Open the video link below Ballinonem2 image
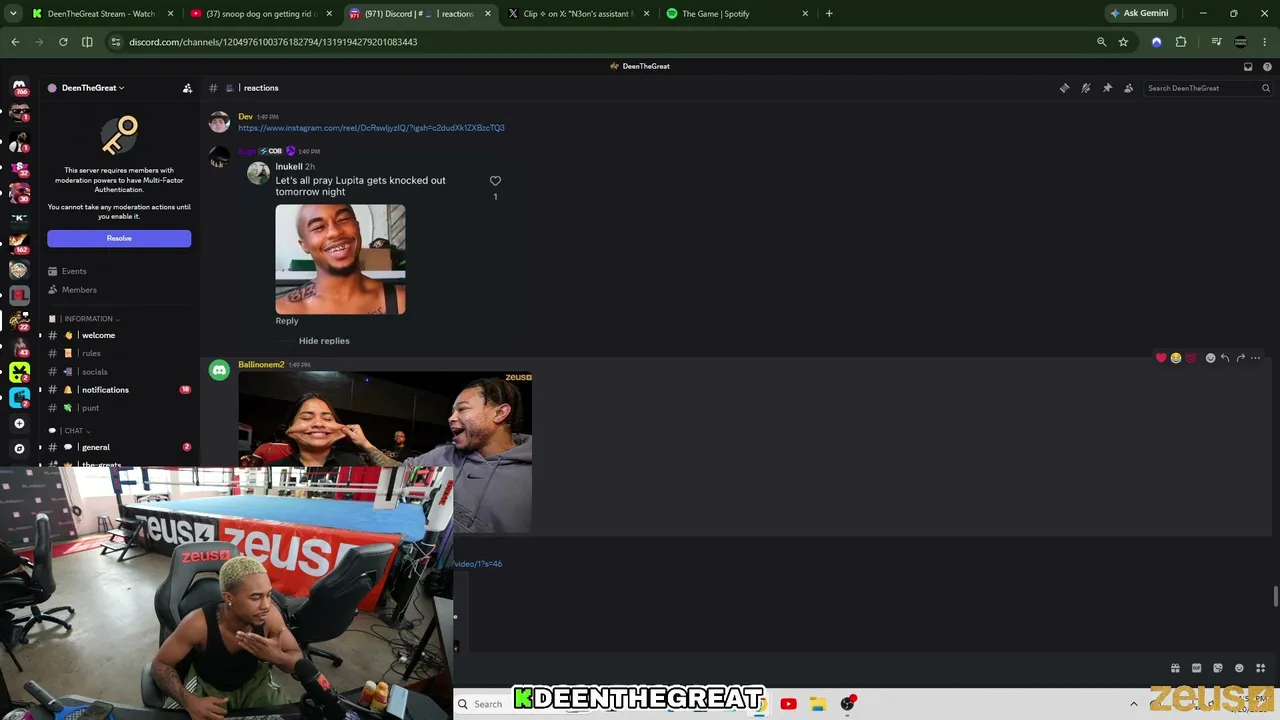 coord(478,564)
